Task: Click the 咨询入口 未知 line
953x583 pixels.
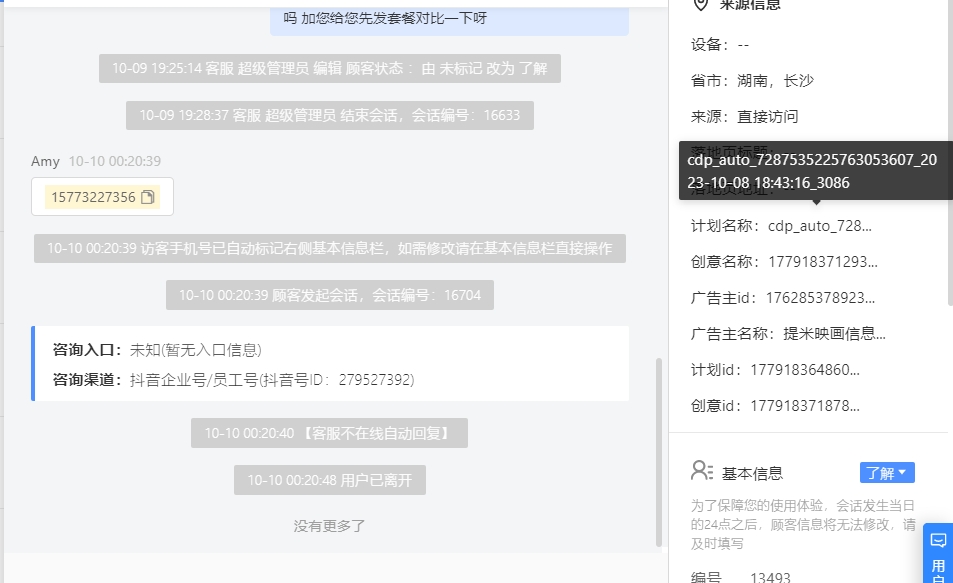Action: pyautogui.click(x=157, y=350)
